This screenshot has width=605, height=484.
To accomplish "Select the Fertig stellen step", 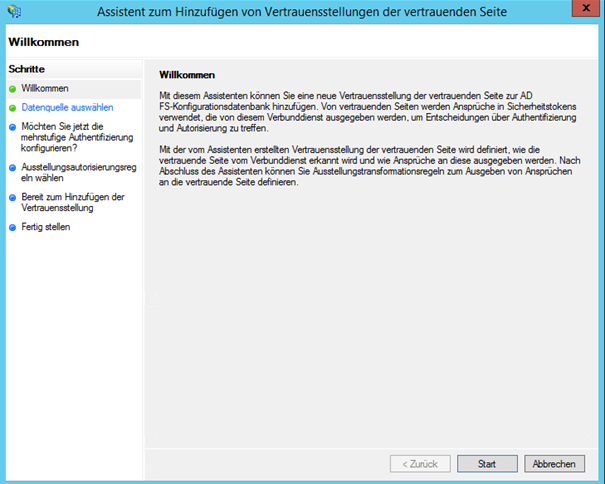I will [x=46, y=227].
